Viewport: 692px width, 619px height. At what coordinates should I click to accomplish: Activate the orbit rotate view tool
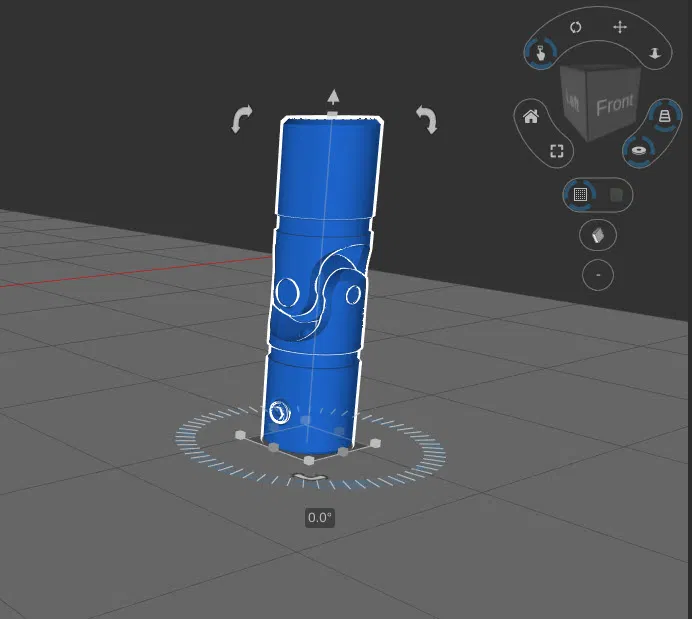pyautogui.click(x=575, y=27)
